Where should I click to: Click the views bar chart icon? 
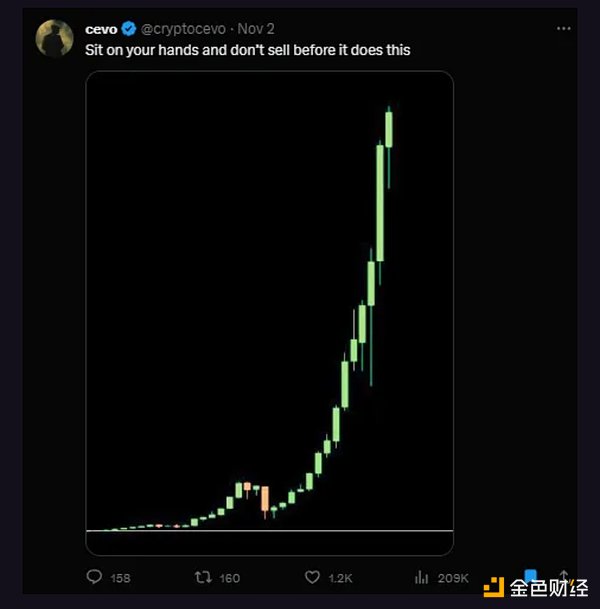tap(422, 577)
